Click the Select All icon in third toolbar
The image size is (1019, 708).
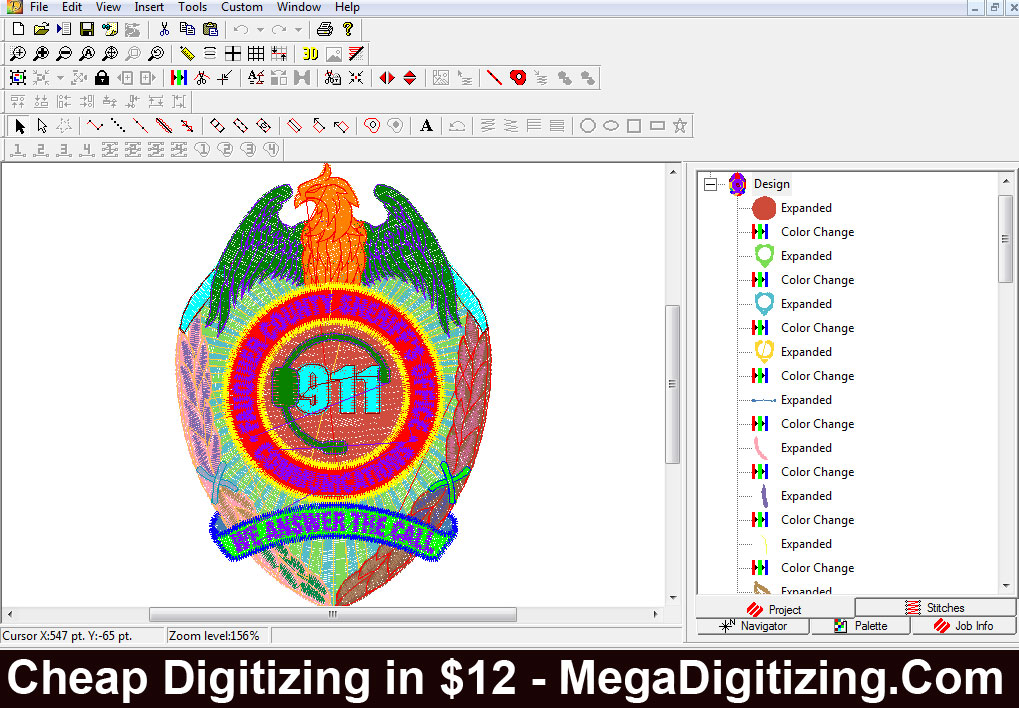(x=18, y=78)
